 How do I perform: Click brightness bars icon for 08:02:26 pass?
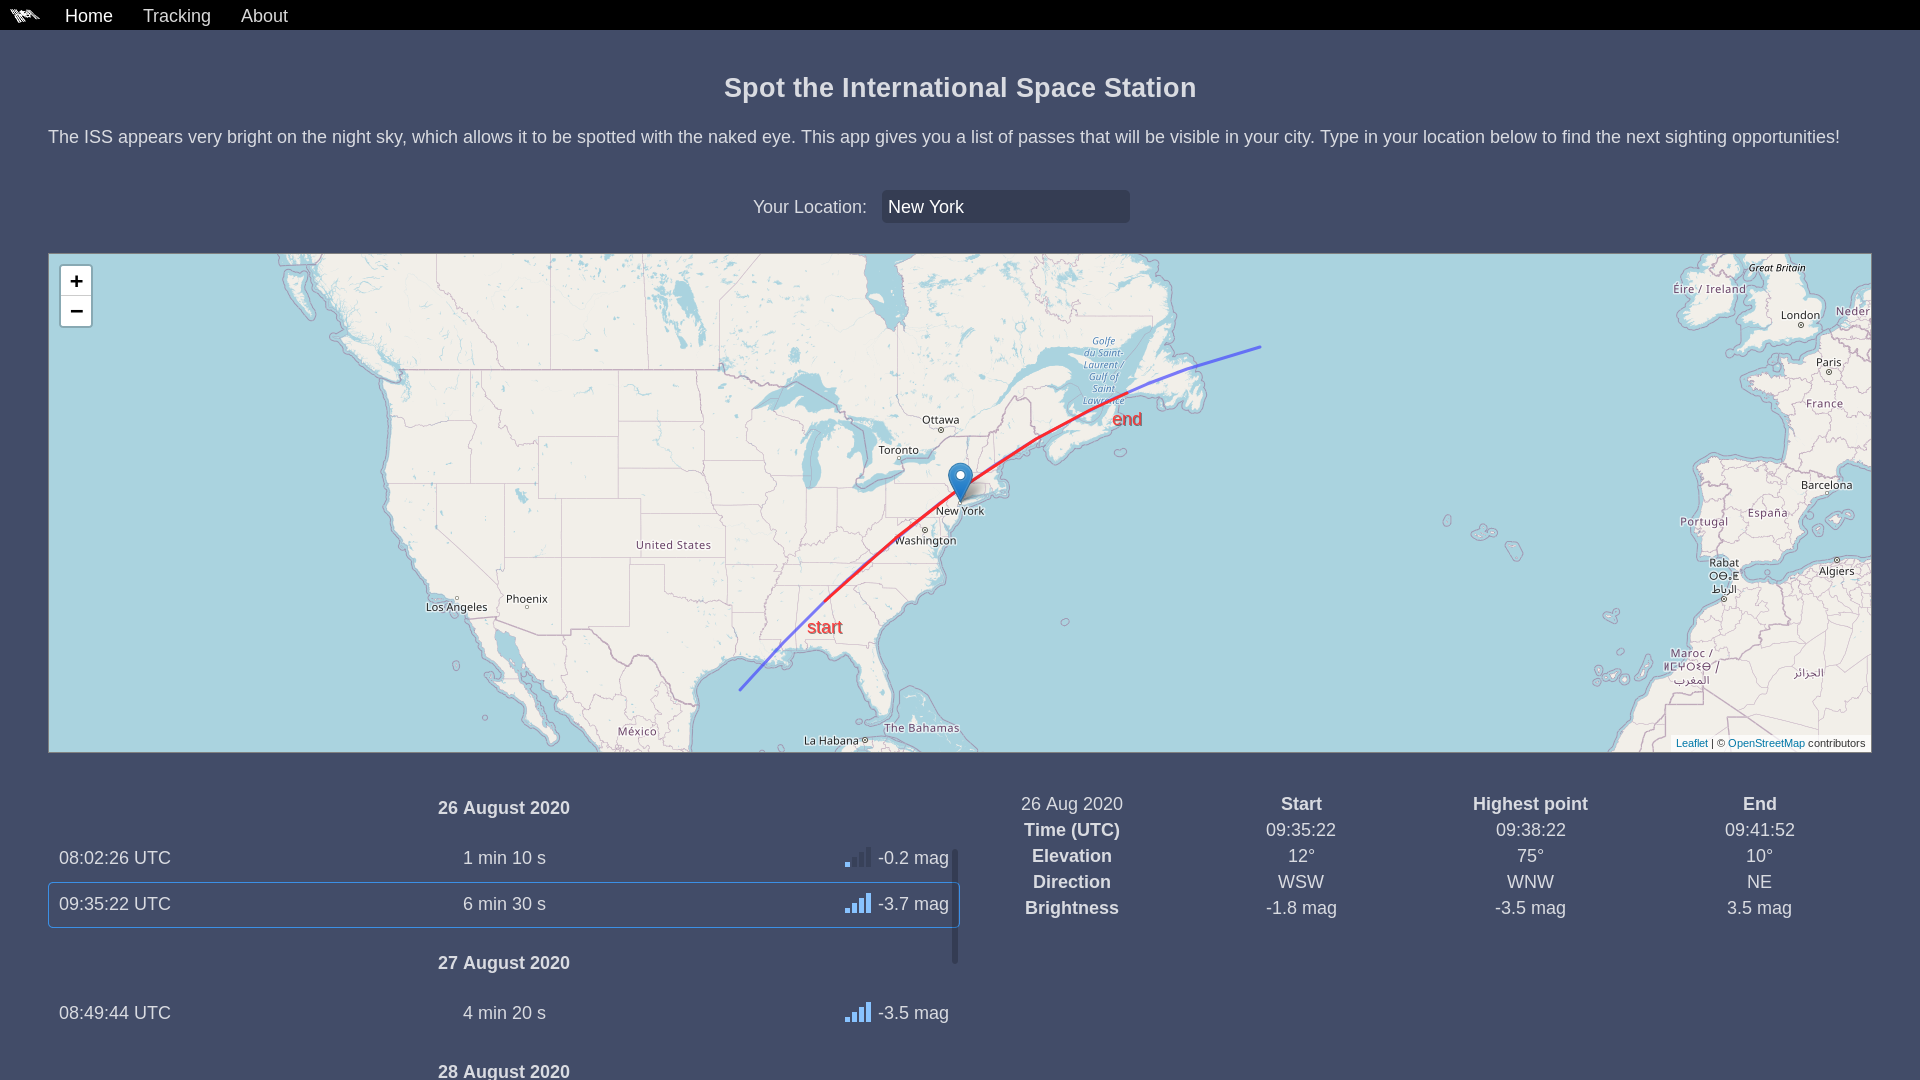point(857,858)
